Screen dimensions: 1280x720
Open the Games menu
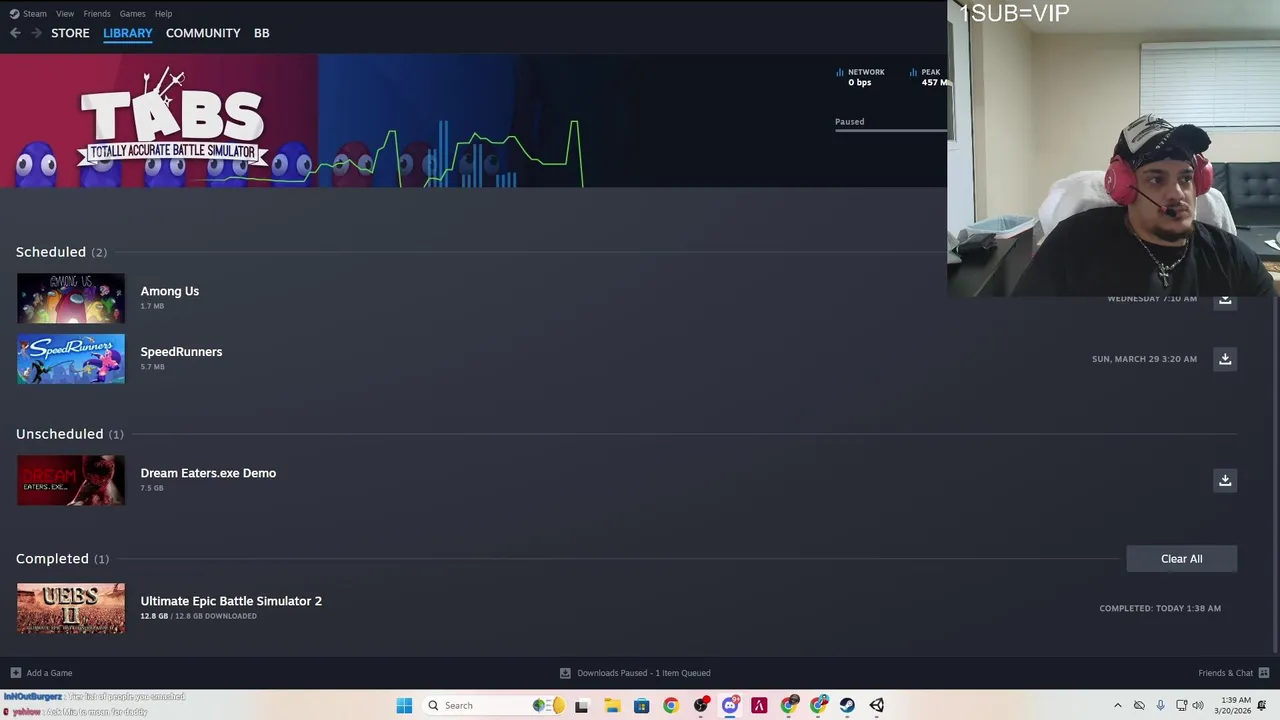tap(132, 14)
